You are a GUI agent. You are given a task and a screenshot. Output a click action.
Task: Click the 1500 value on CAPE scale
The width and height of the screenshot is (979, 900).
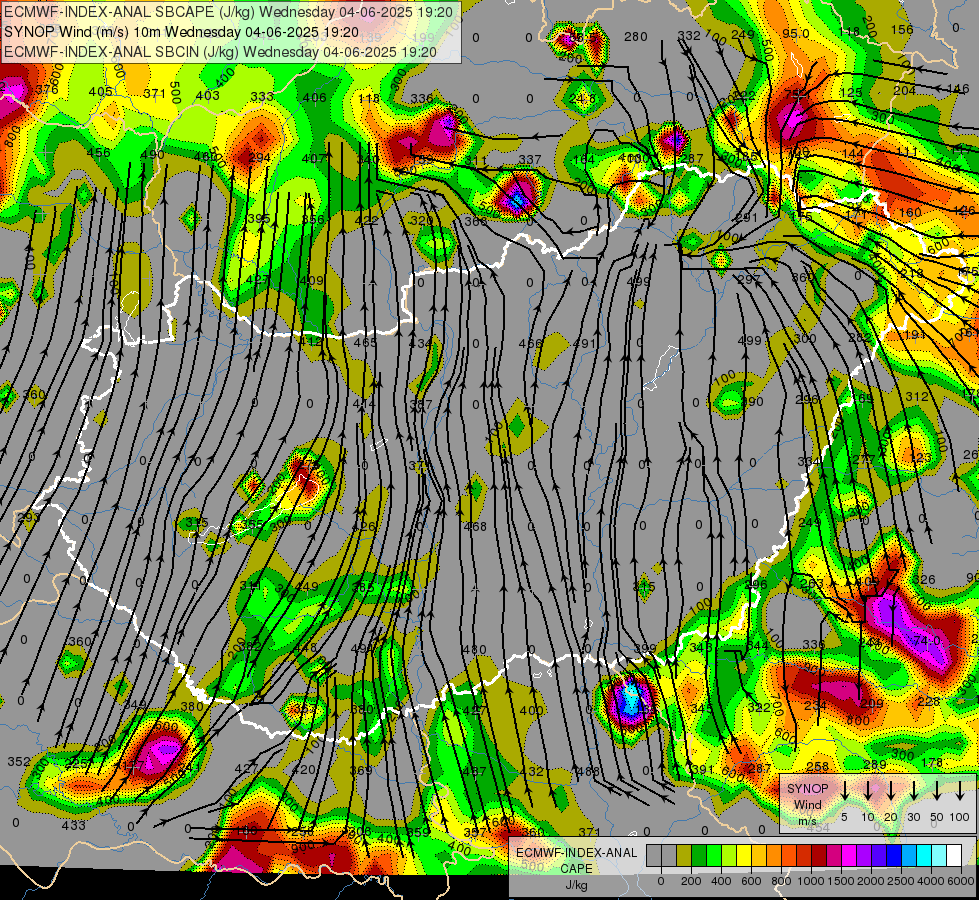click(841, 881)
